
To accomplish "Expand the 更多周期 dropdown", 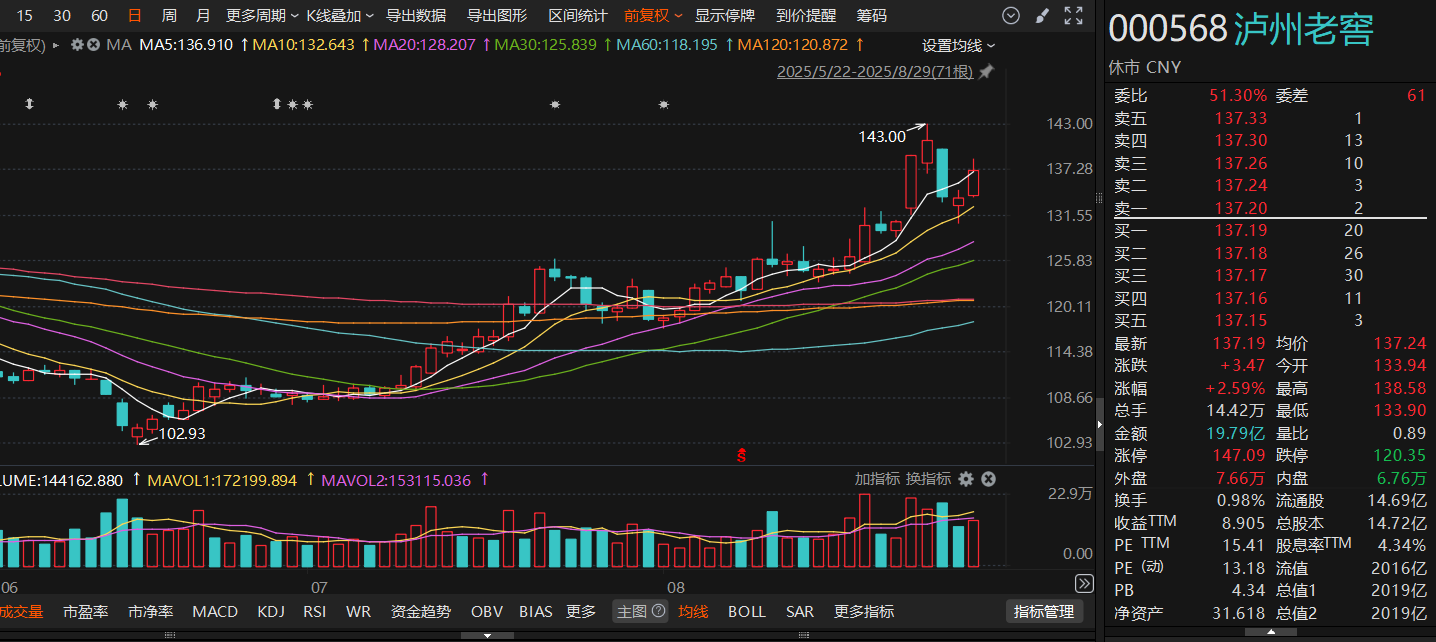I will [x=262, y=16].
